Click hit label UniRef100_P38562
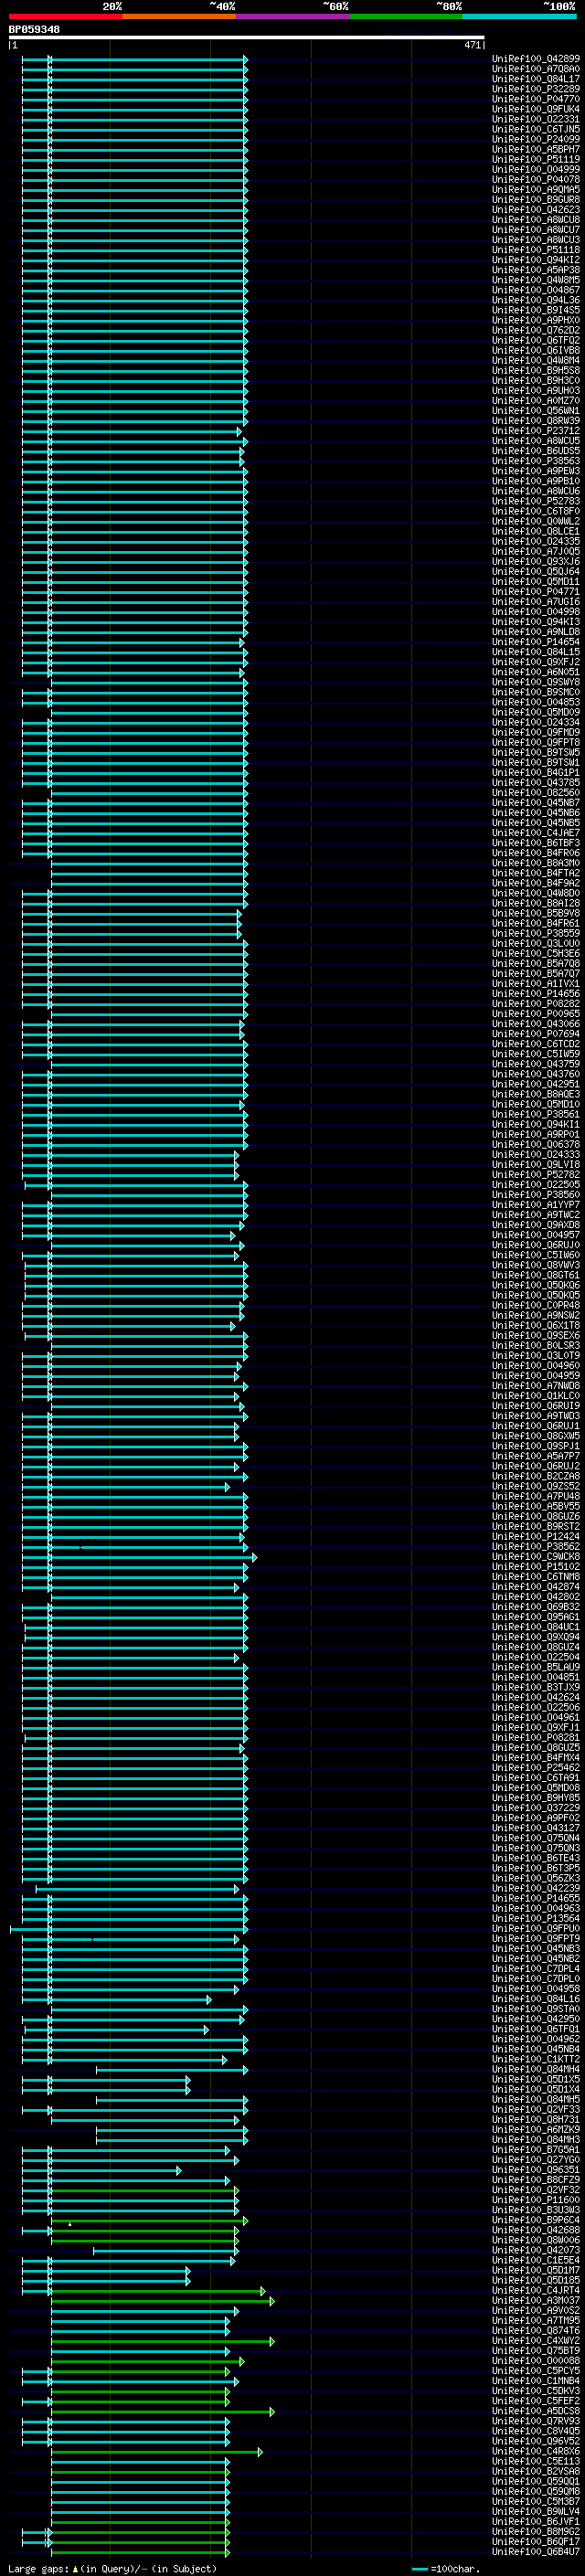The height and width of the screenshot is (2576, 585). coord(536,1546)
